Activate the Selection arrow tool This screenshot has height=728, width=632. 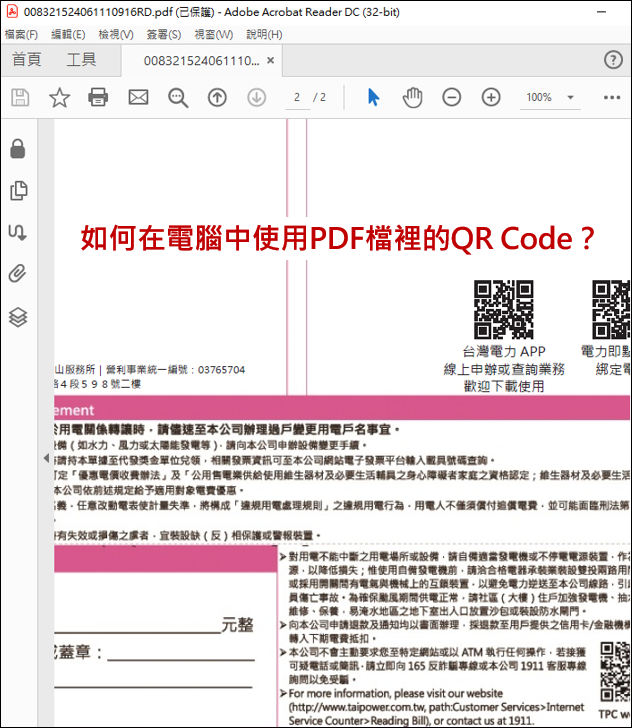(373, 98)
